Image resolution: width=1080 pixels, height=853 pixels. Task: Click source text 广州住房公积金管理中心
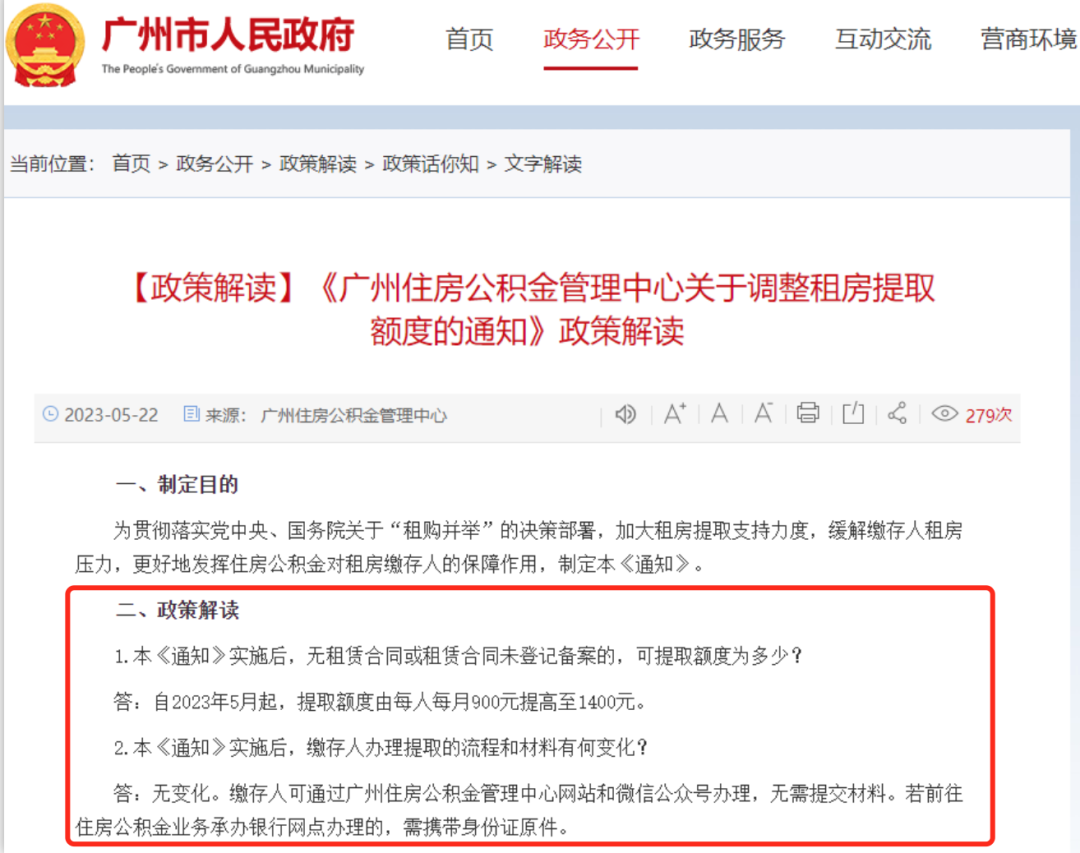pos(353,415)
